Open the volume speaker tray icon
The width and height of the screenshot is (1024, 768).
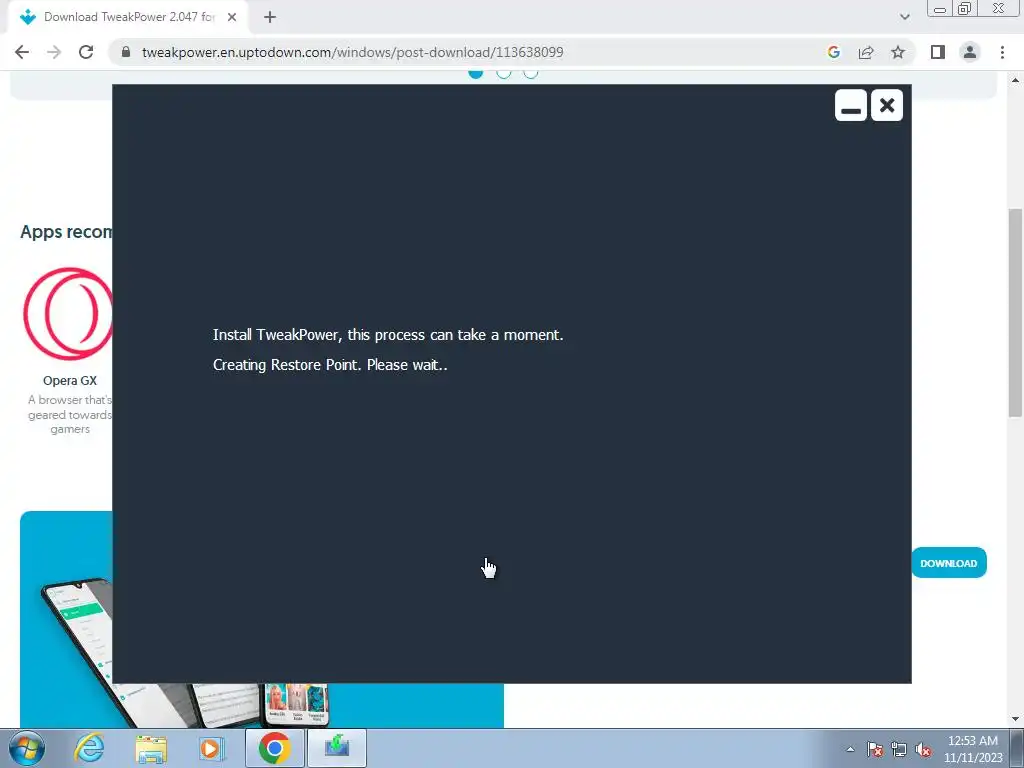click(923, 749)
